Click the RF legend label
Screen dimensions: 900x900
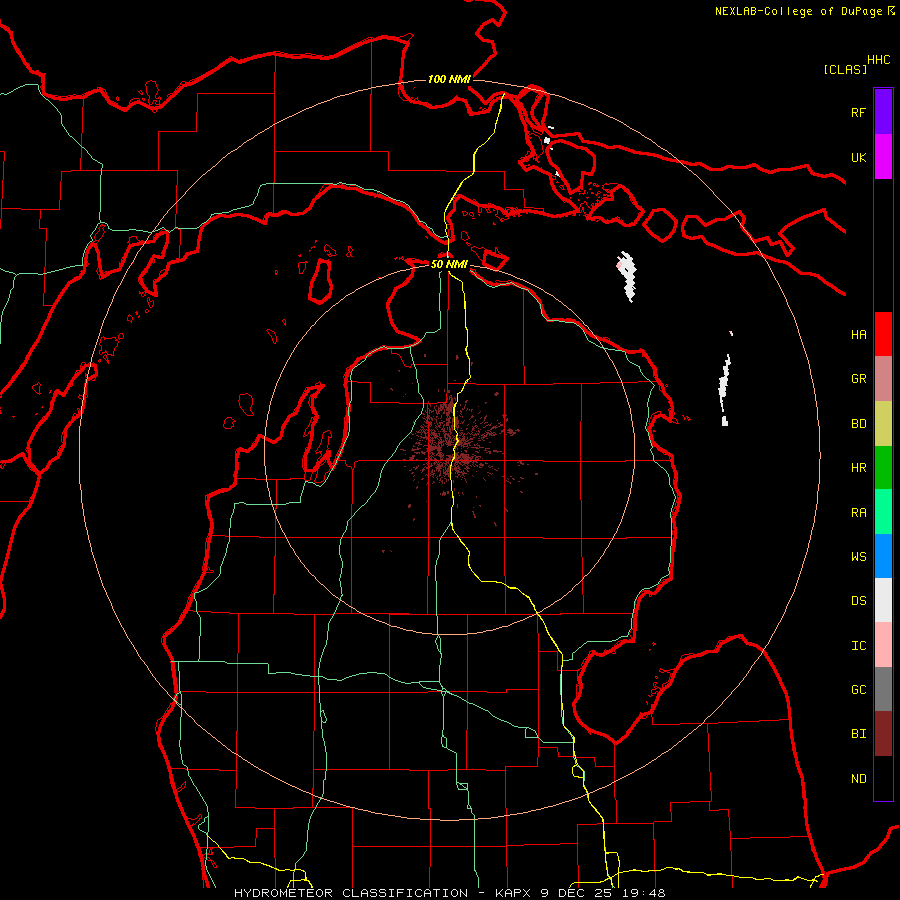tap(858, 112)
